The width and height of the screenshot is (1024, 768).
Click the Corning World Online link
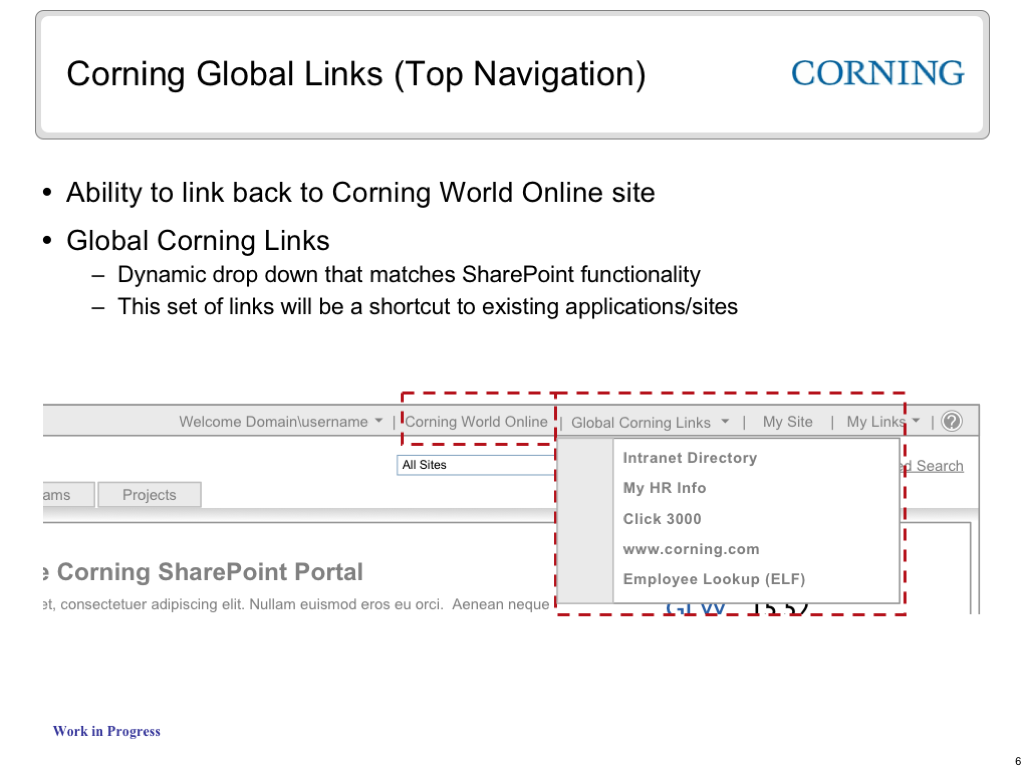click(x=476, y=422)
